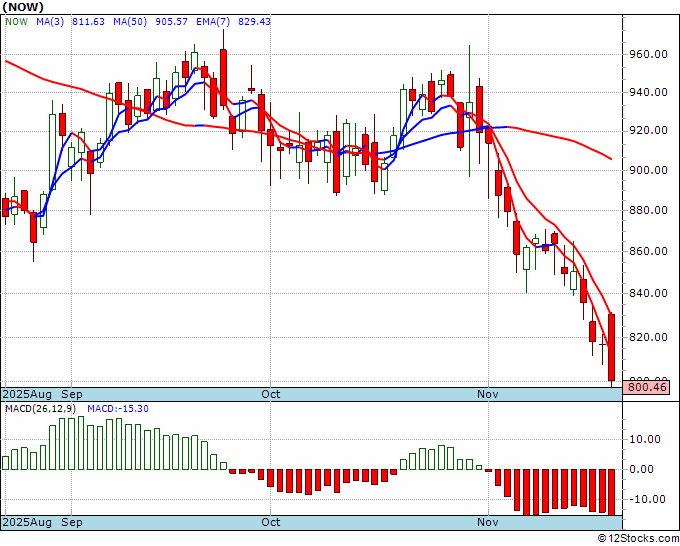The height and width of the screenshot is (546, 680).
Task: Click the MACD:-15.30 value text
Action: coord(118,409)
